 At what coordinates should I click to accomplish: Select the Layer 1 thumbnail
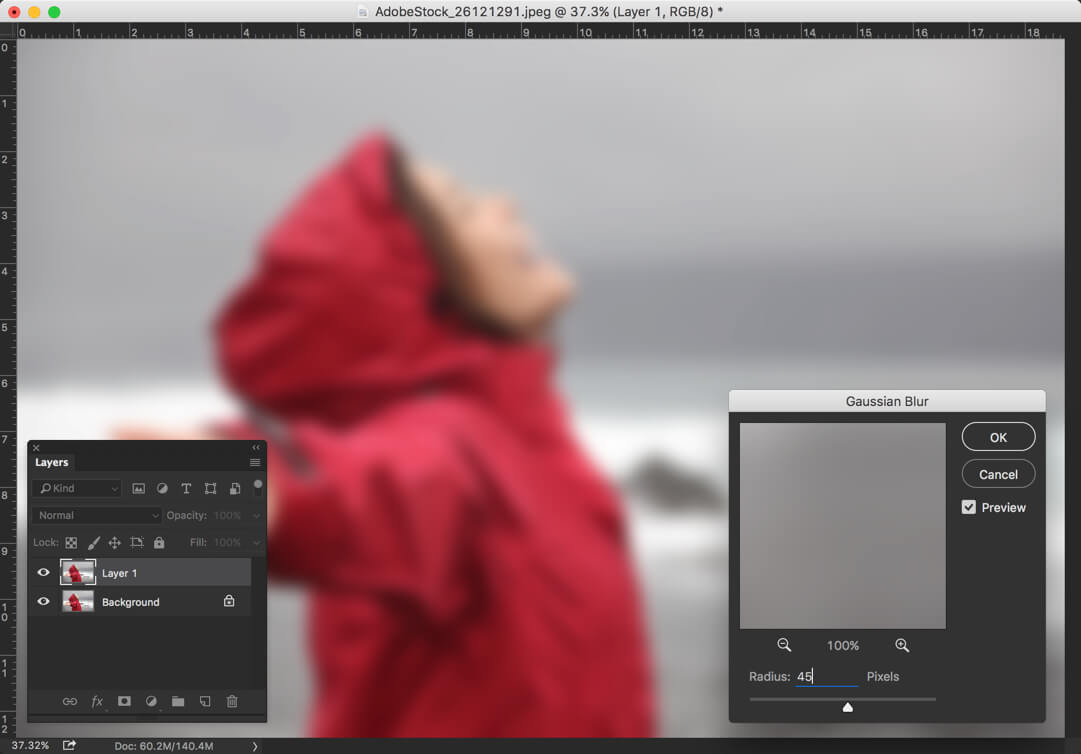click(x=78, y=573)
